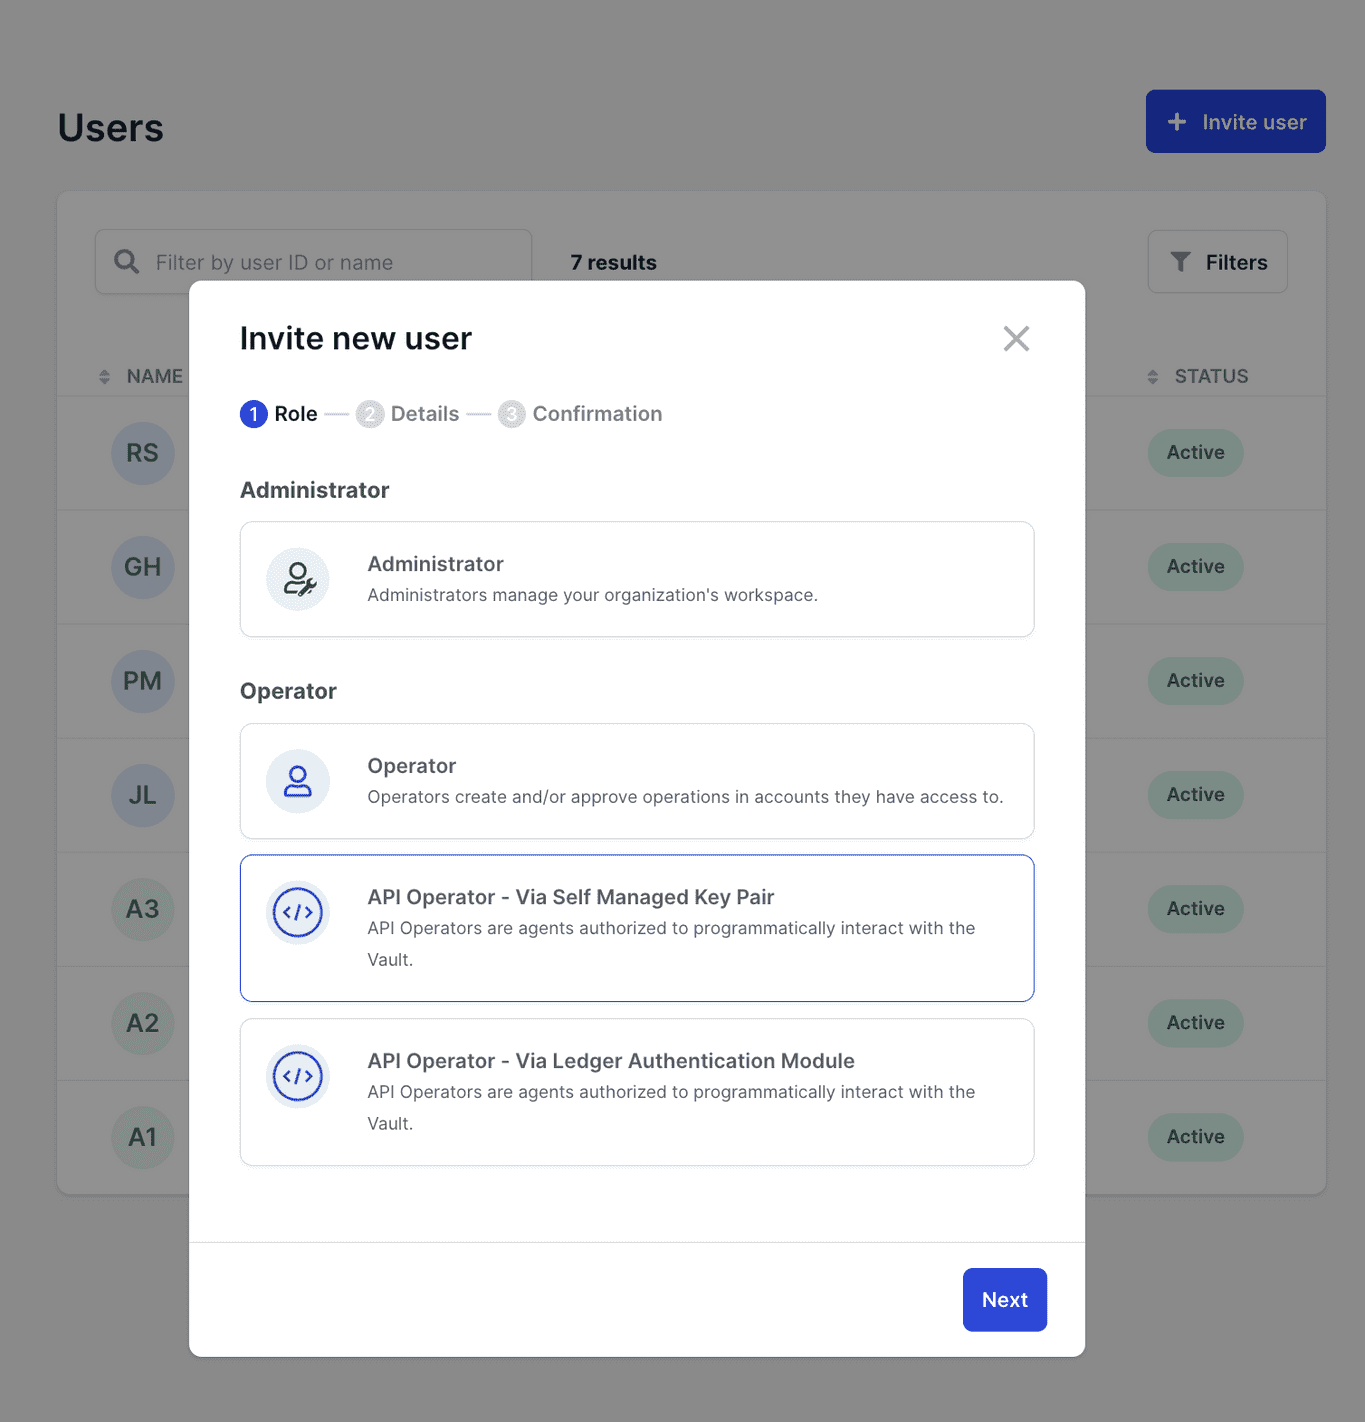Click the Administrator role icon
This screenshot has width=1365, height=1422.
click(x=297, y=579)
